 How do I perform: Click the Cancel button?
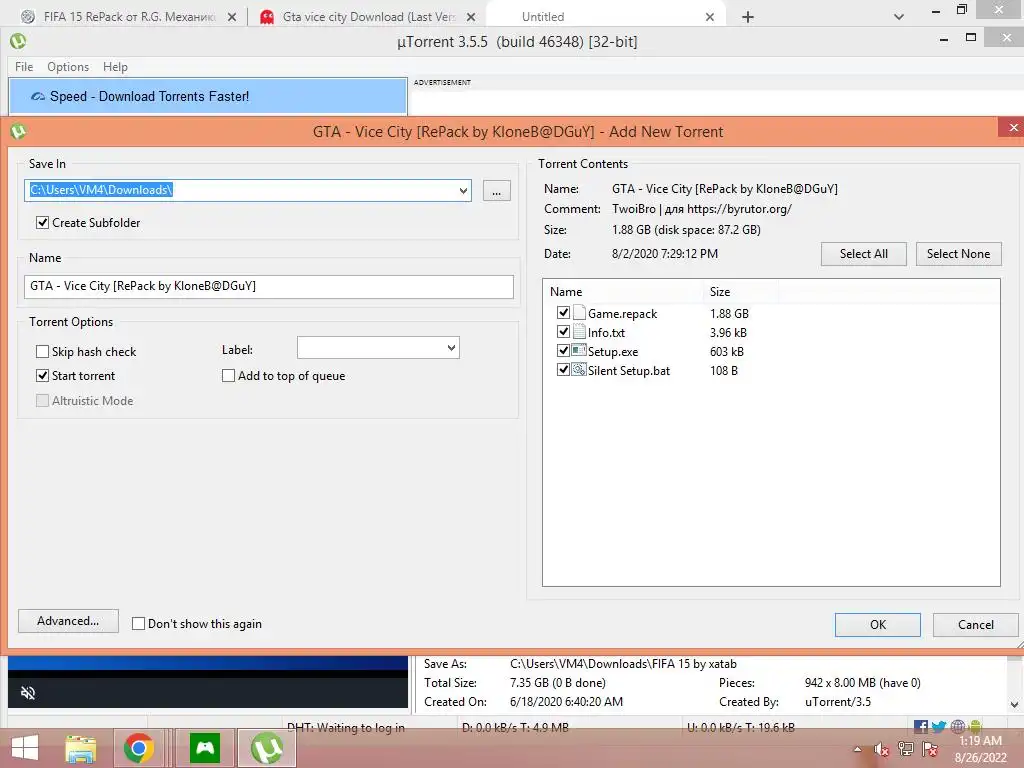click(976, 625)
